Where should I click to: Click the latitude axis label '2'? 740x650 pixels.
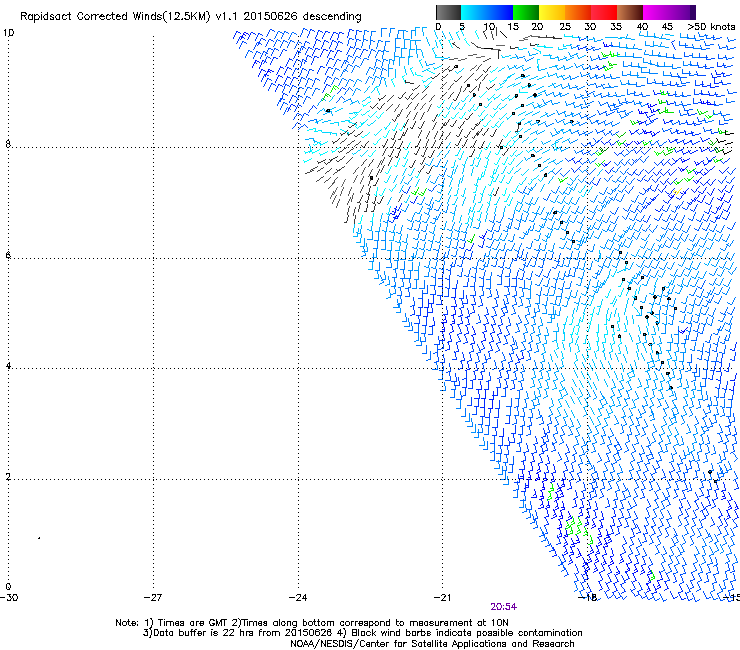click(8, 476)
